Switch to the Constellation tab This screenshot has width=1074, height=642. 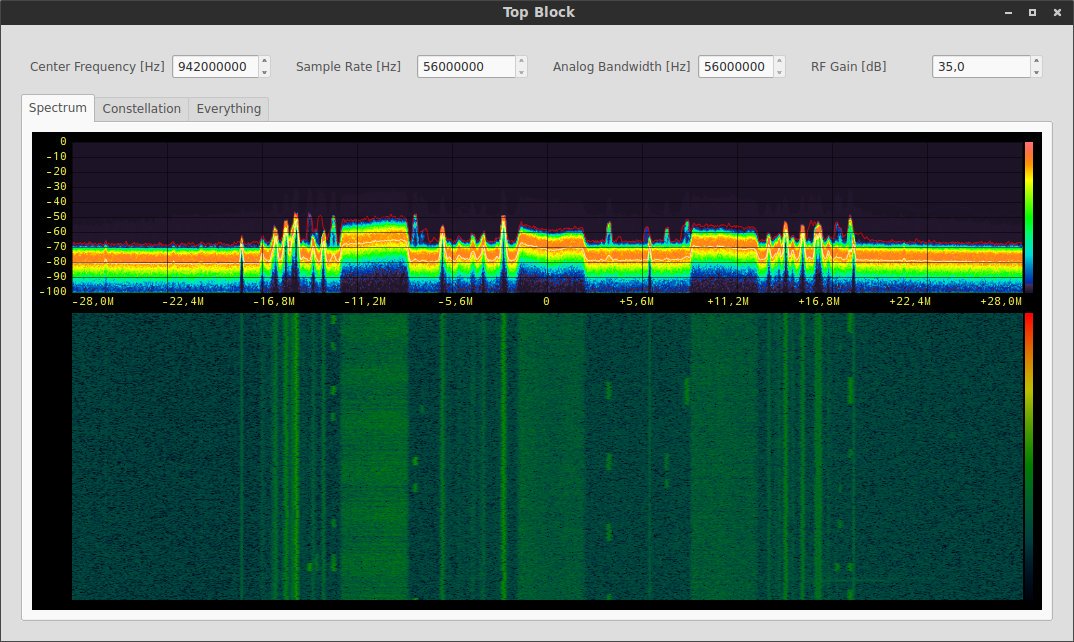(x=142, y=109)
